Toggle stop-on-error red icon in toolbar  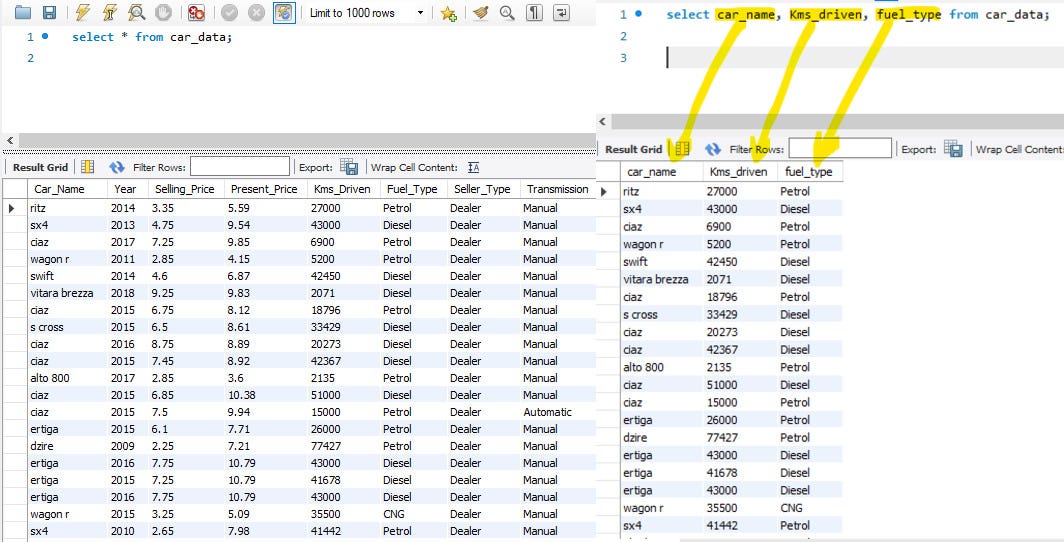click(196, 12)
